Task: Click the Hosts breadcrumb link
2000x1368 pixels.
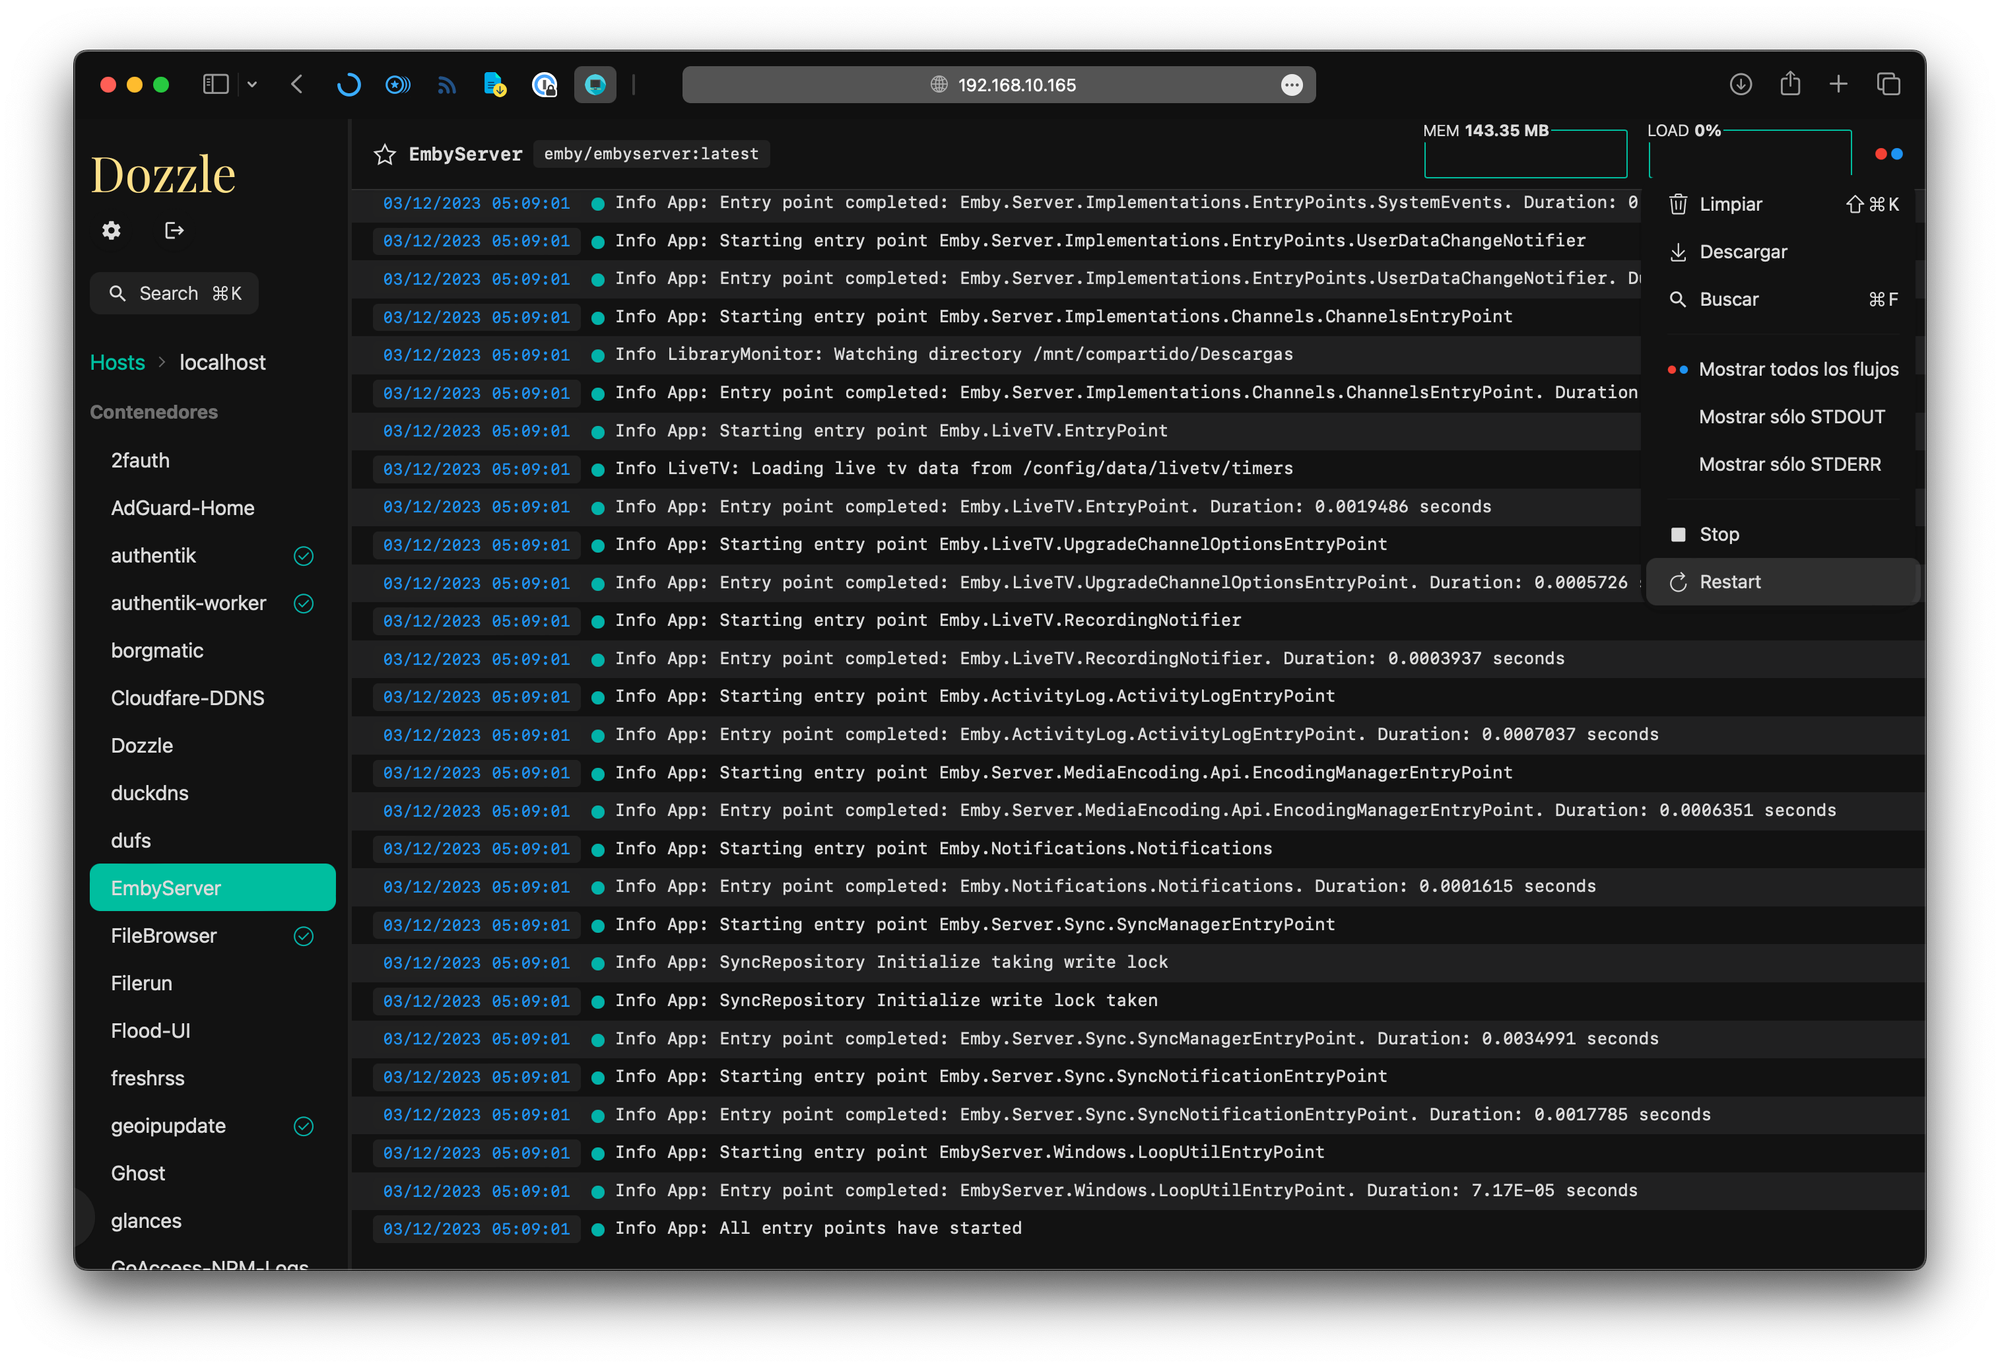Action: (x=117, y=362)
